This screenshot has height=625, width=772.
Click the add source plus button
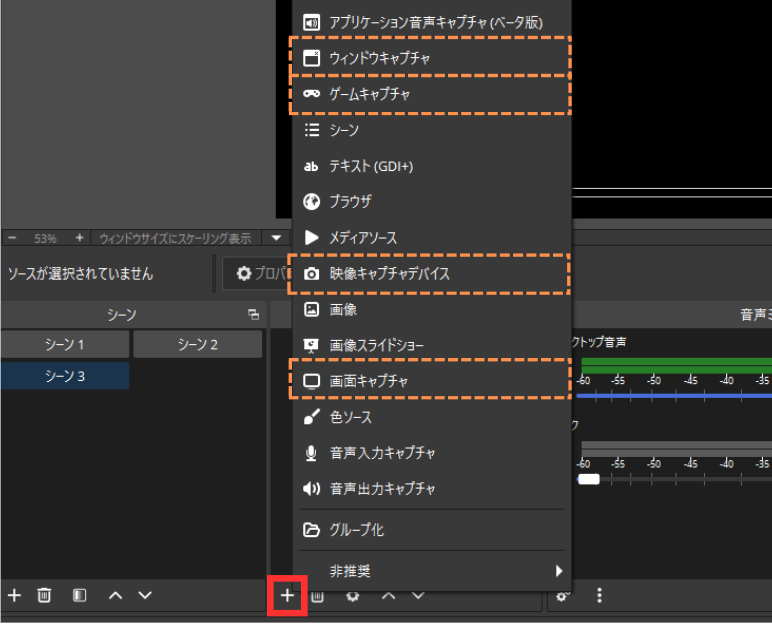click(x=287, y=596)
